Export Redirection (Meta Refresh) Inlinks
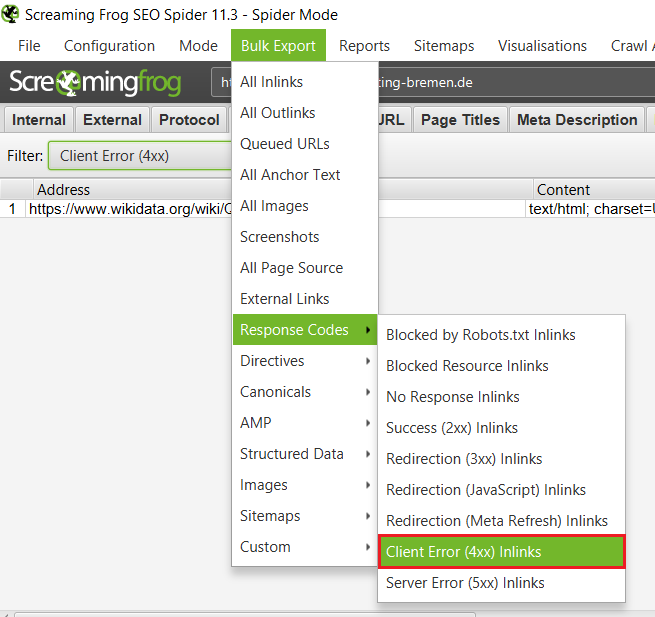Image resolution: width=655 pixels, height=617 pixels. pyautogui.click(x=501, y=521)
